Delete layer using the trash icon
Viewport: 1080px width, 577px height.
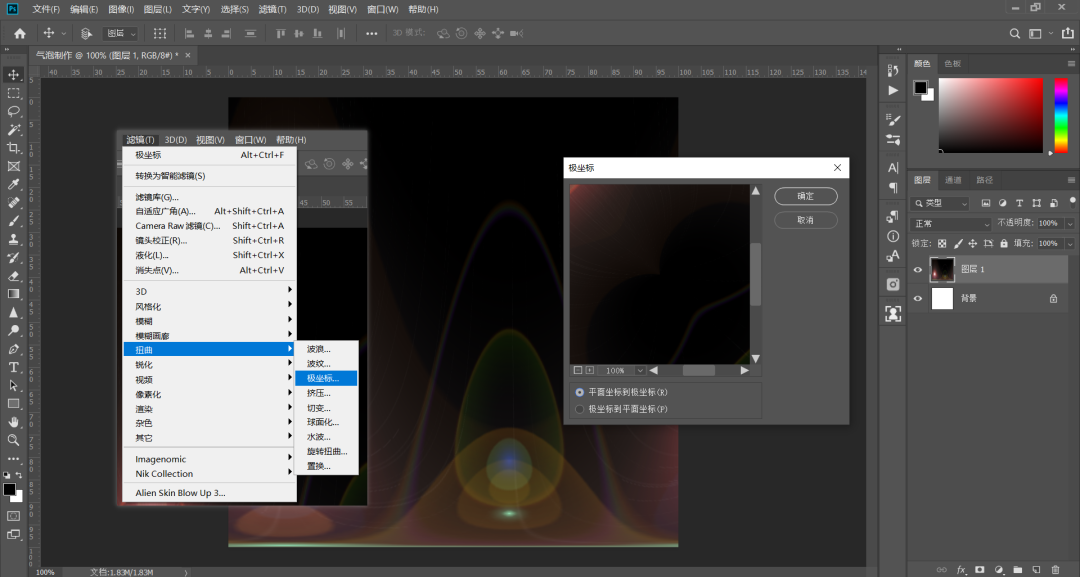(x=1056, y=569)
